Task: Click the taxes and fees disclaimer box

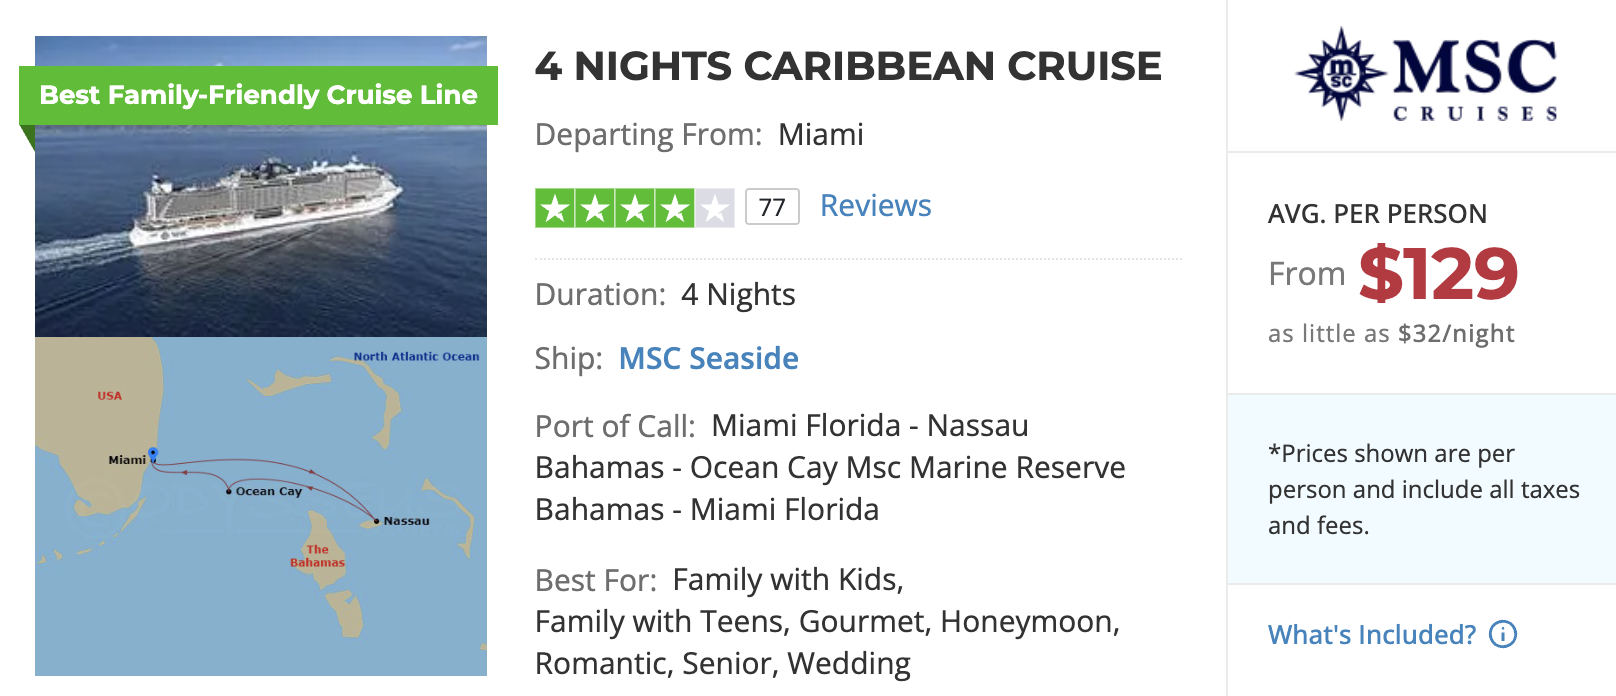Action: click(x=1420, y=490)
